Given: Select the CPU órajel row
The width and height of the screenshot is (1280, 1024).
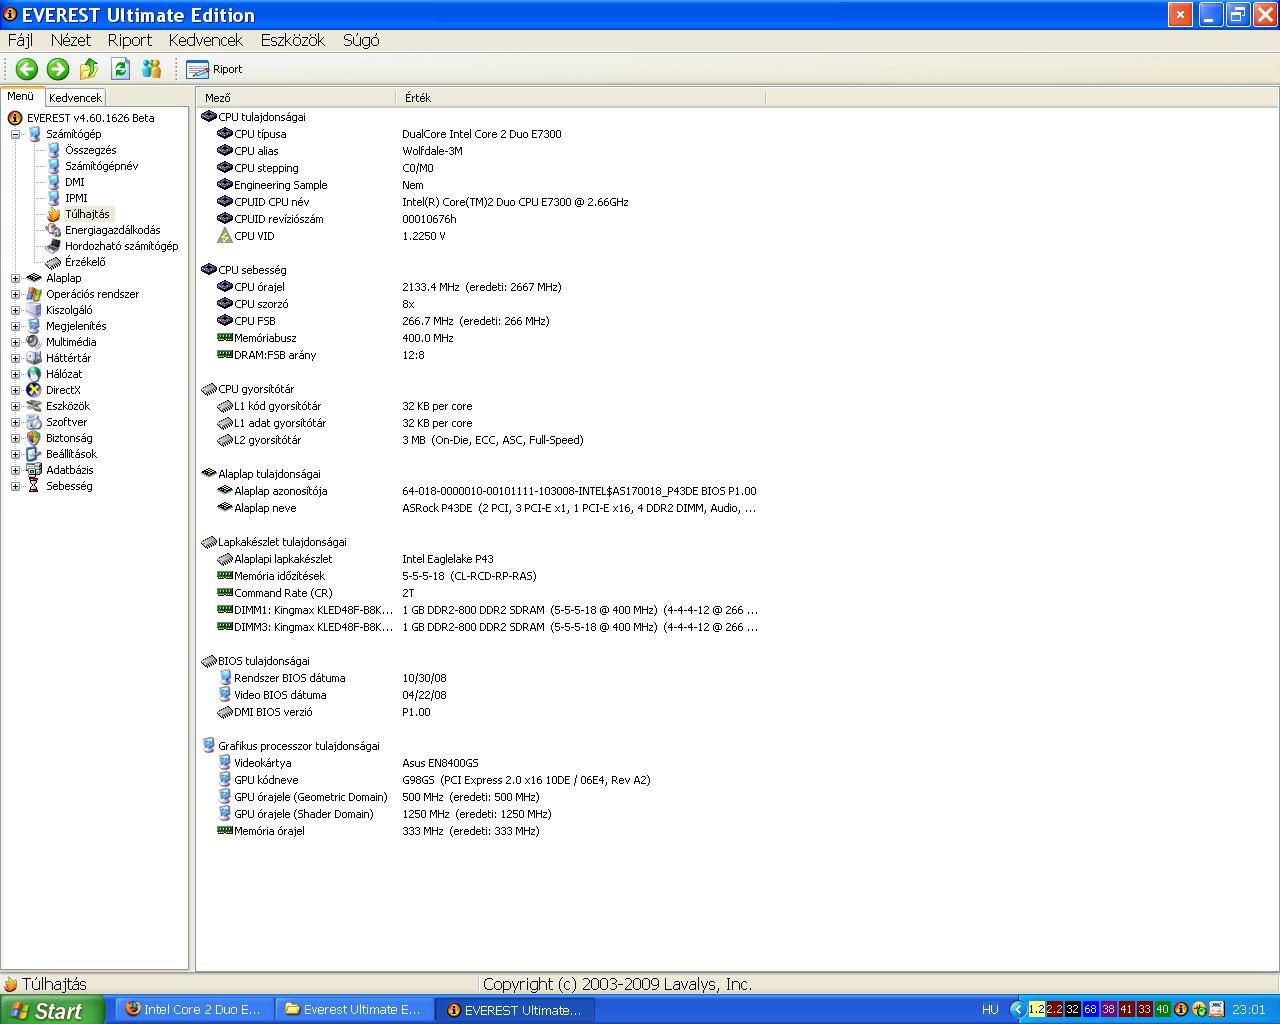Looking at the screenshot, I should pyautogui.click(x=480, y=287).
